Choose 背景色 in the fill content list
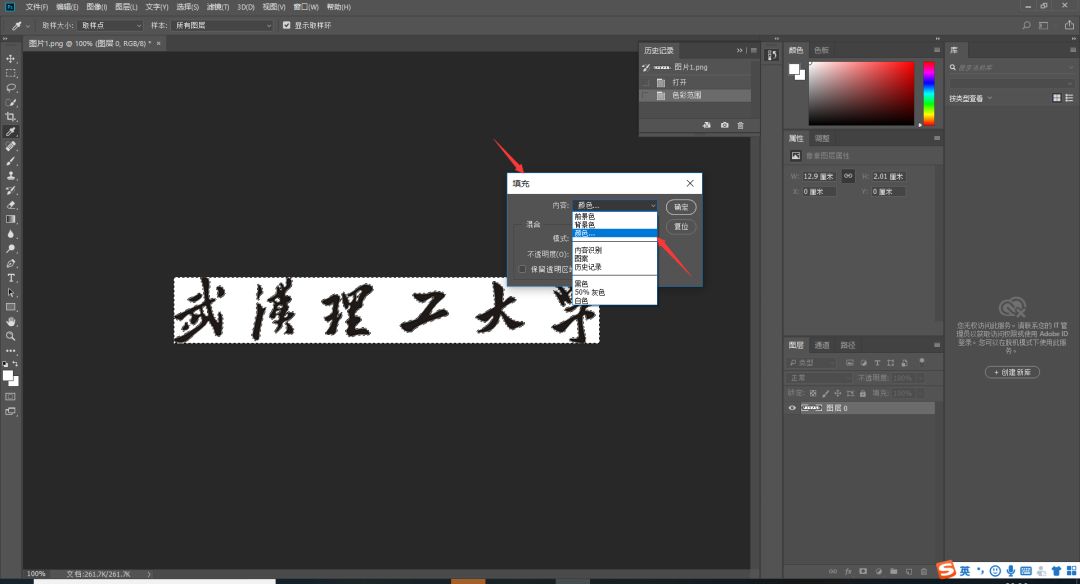Screen dimensions: 1080x584 pyautogui.click(x=585, y=225)
